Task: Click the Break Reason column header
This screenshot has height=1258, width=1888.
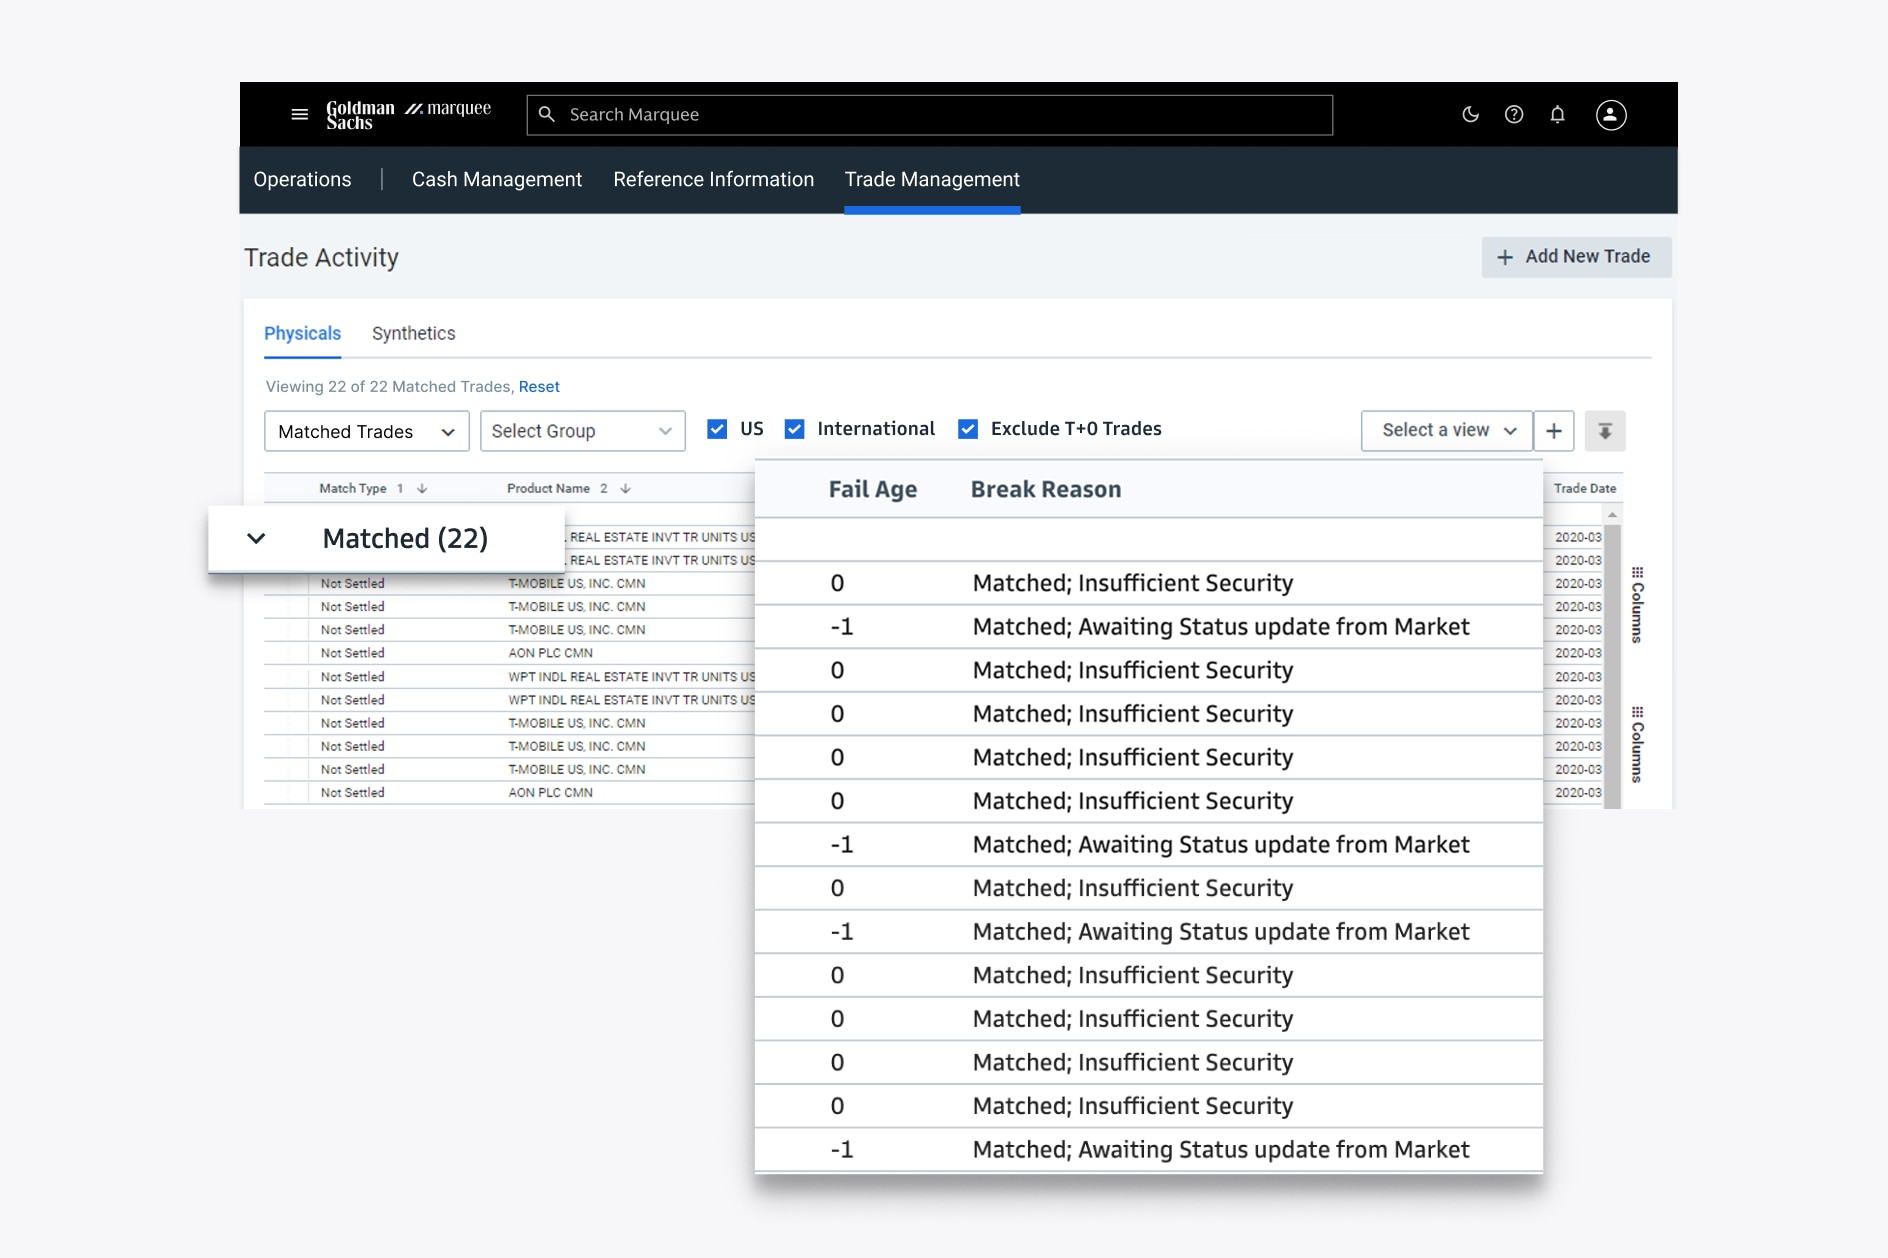Action: [1046, 490]
